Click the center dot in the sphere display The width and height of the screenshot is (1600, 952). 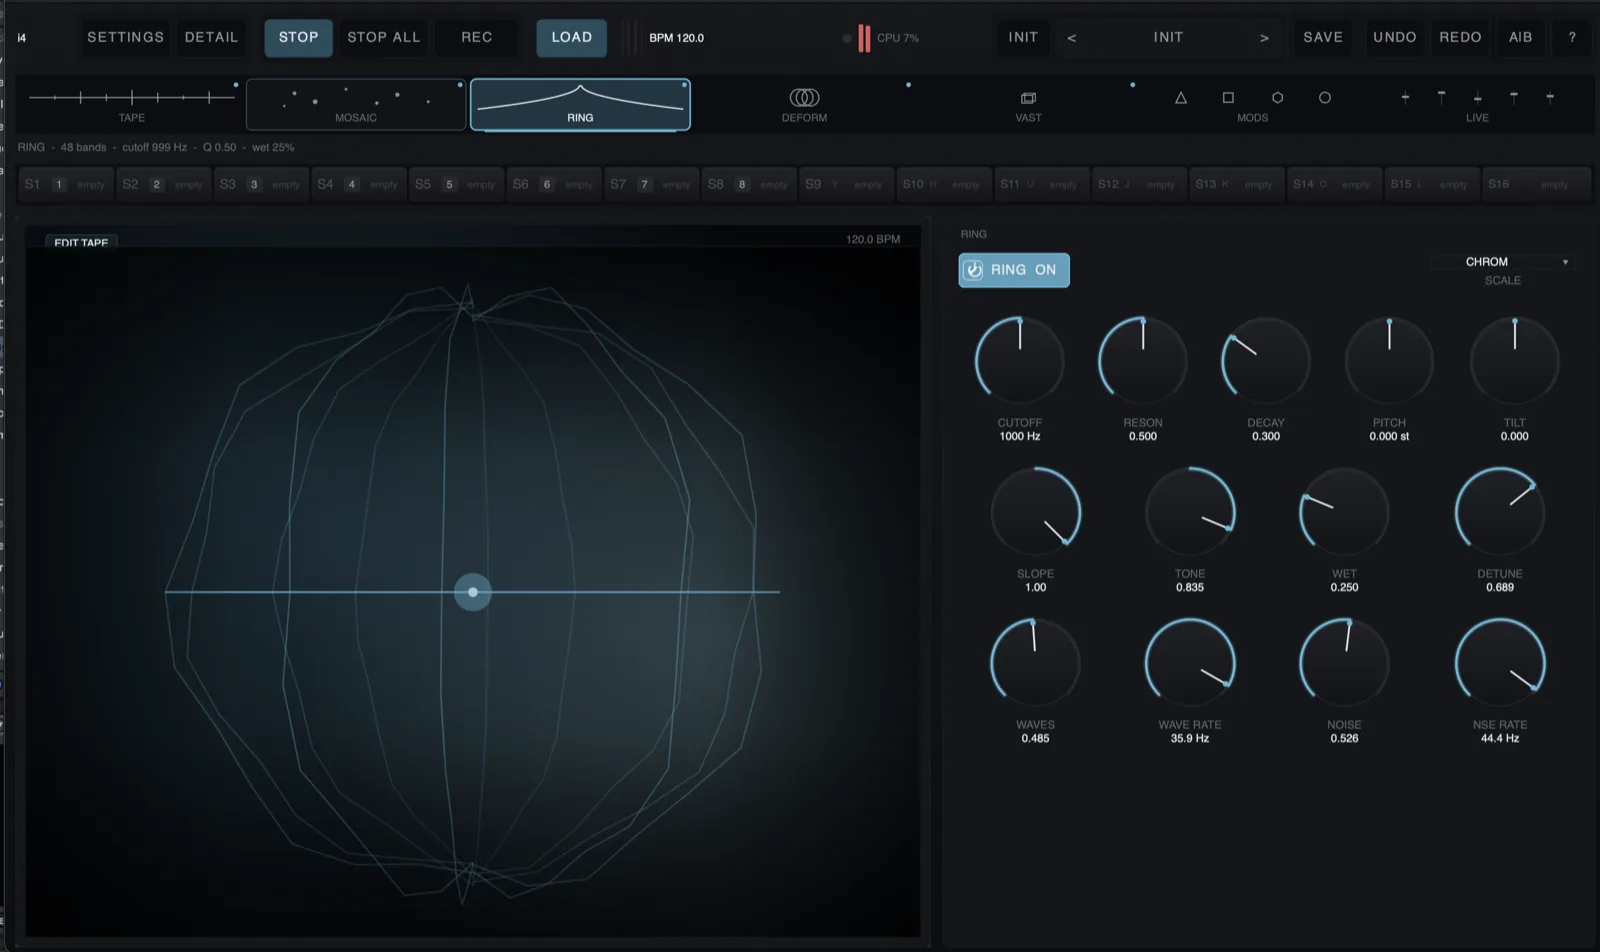[x=473, y=592]
